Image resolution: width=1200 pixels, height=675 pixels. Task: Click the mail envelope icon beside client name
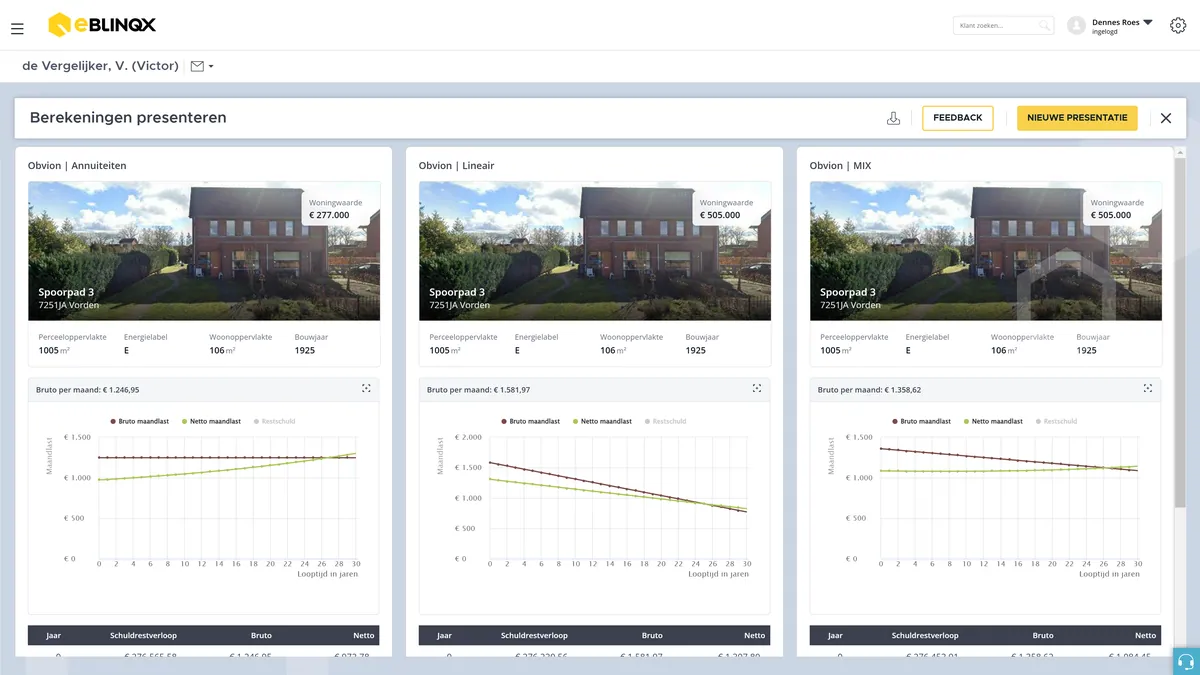point(197,66)
